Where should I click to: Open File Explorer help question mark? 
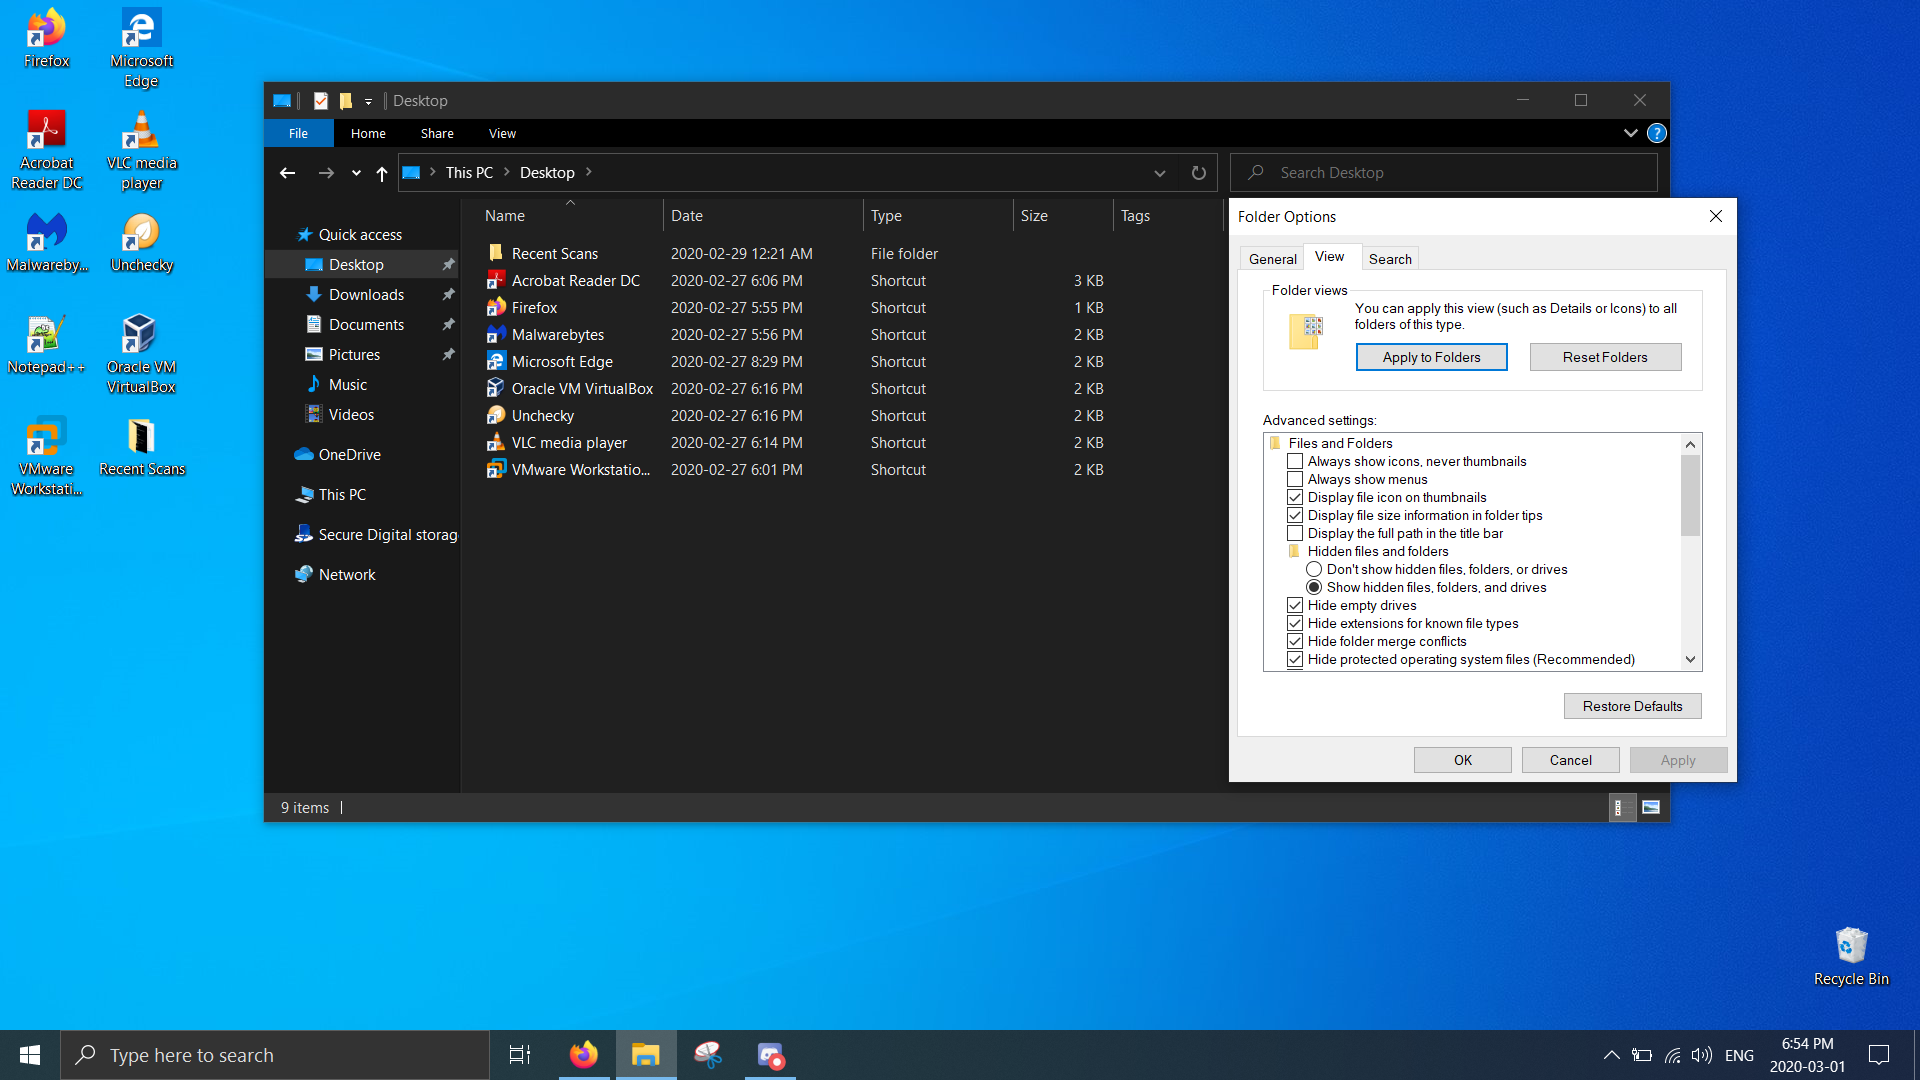[x=1656, y=133]
